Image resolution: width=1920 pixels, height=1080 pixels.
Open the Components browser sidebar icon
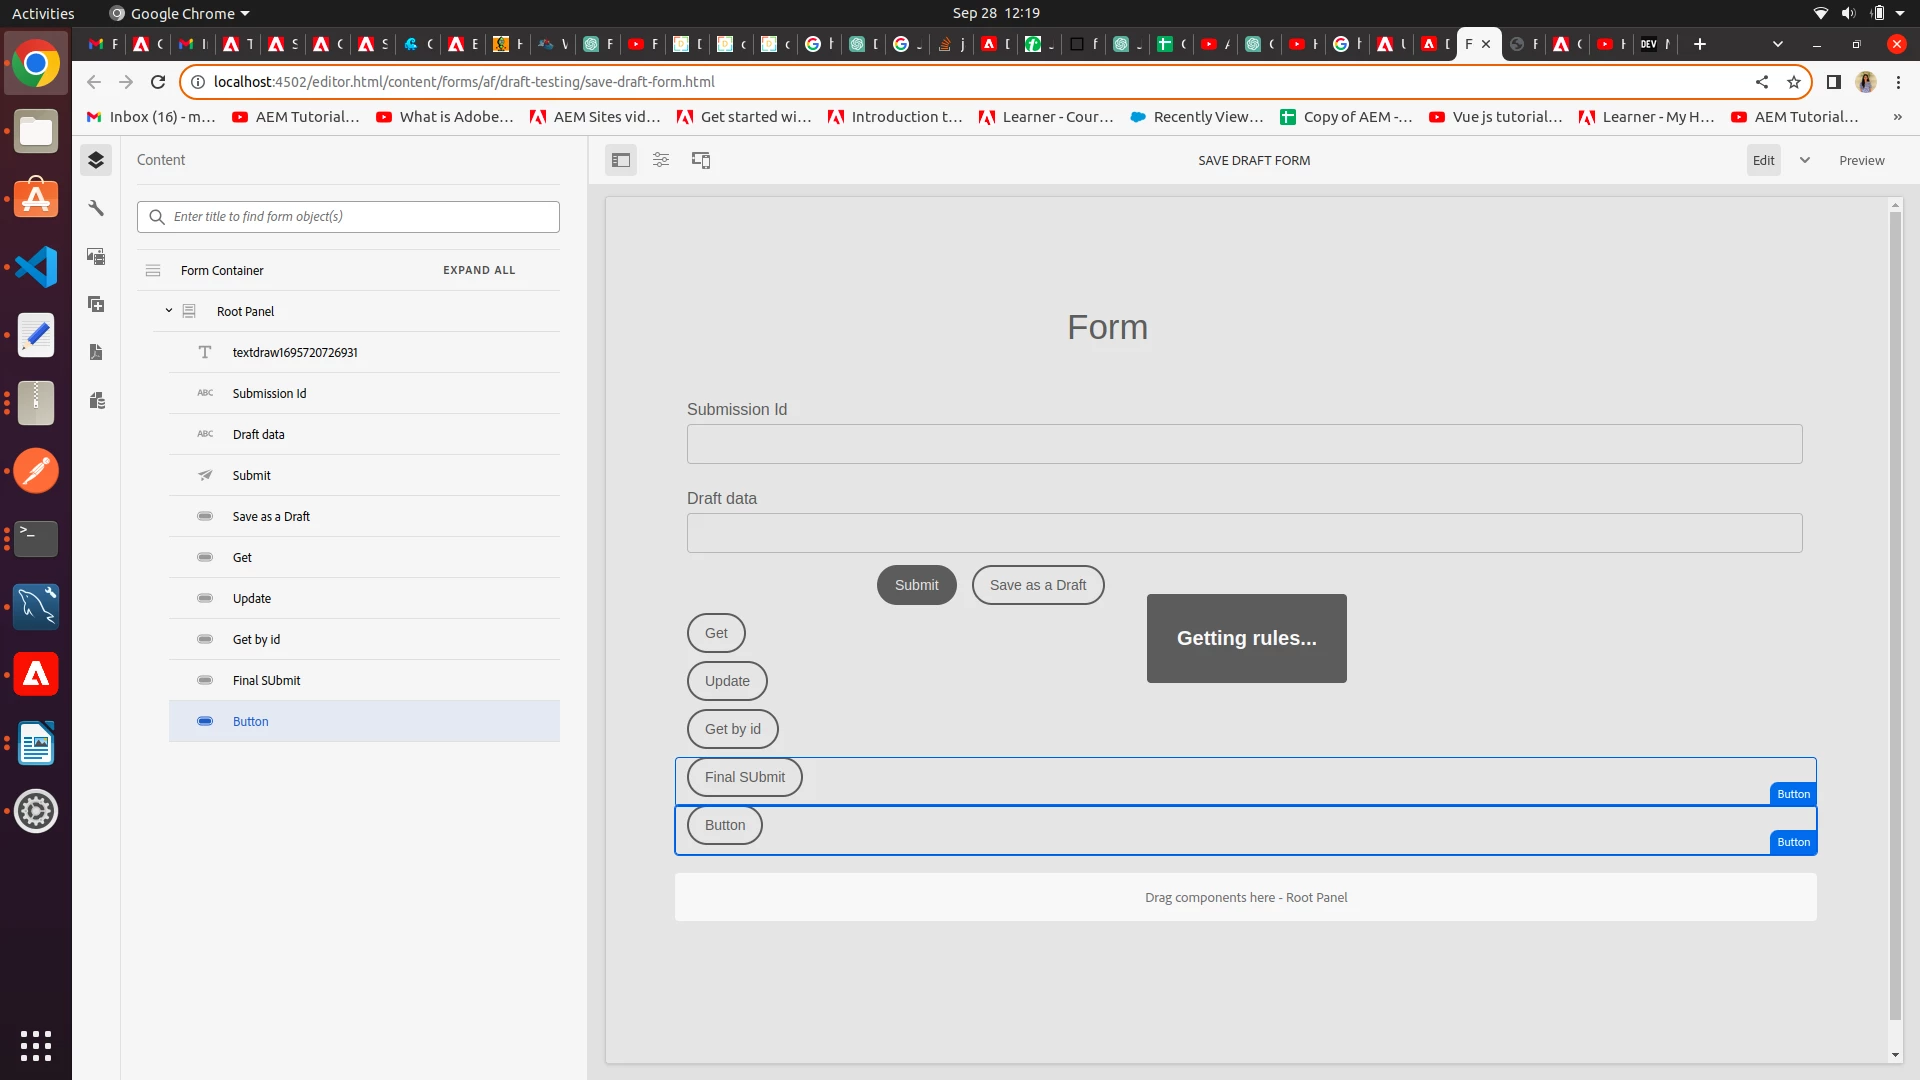pyautogui.click(x=96, y=304)
